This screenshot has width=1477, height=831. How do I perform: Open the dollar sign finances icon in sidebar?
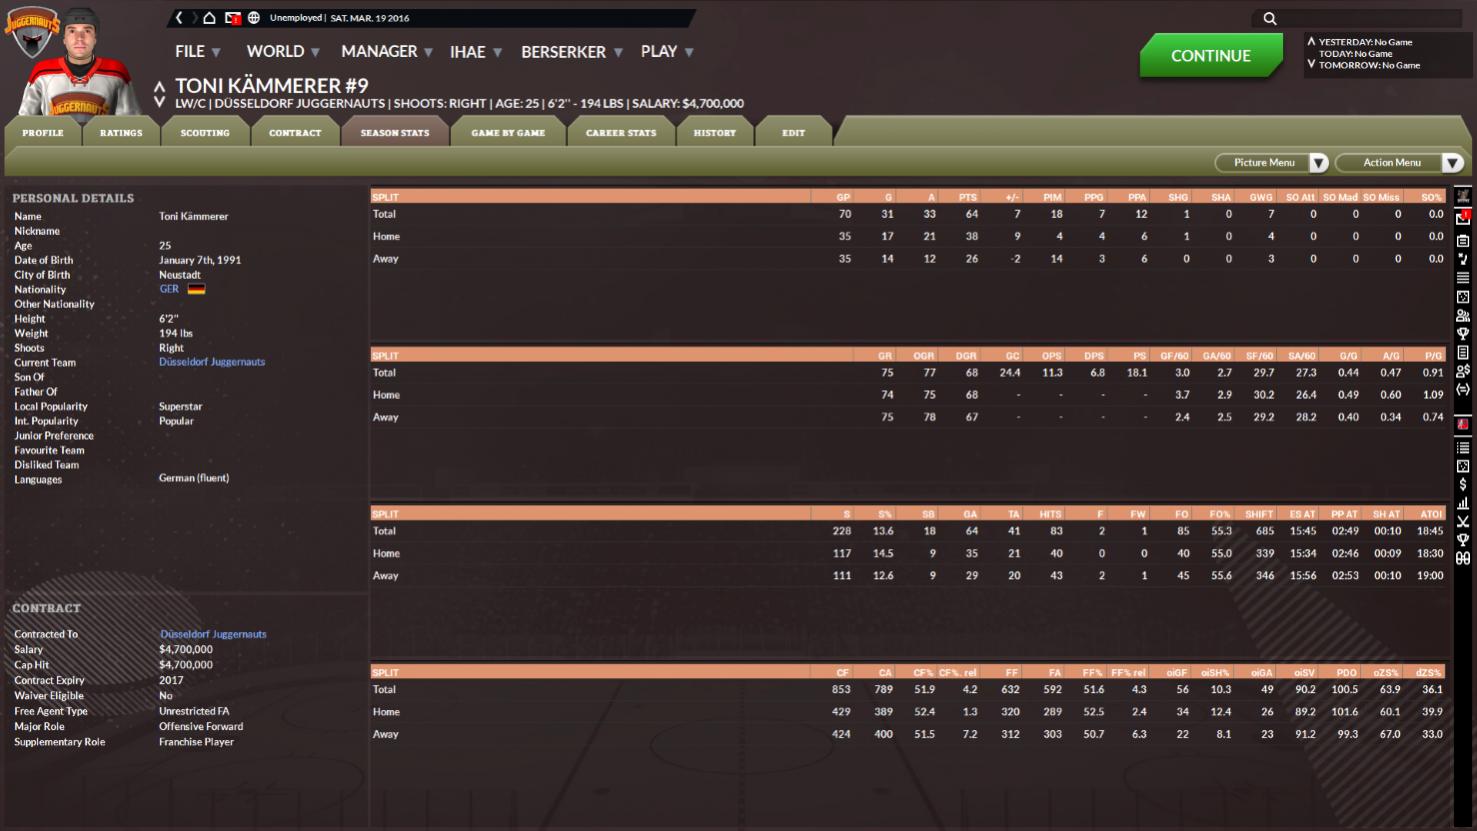coord(1463,485)
